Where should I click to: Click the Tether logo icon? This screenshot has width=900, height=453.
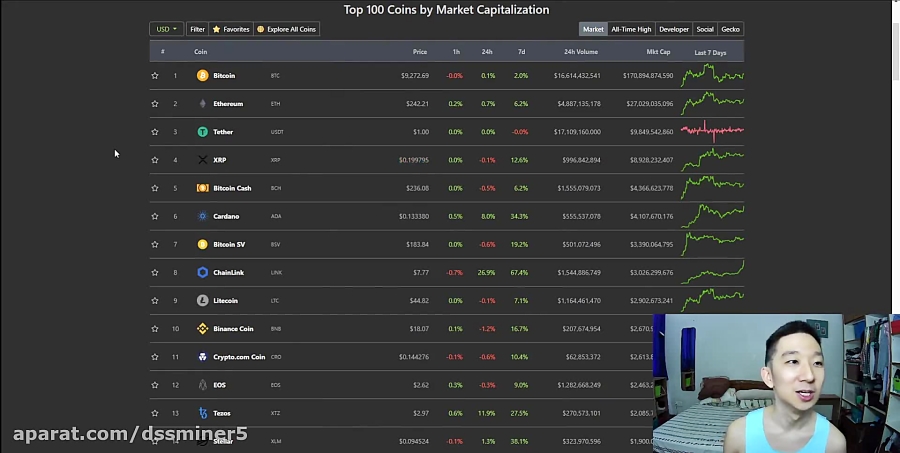click(x=203, y=131)
